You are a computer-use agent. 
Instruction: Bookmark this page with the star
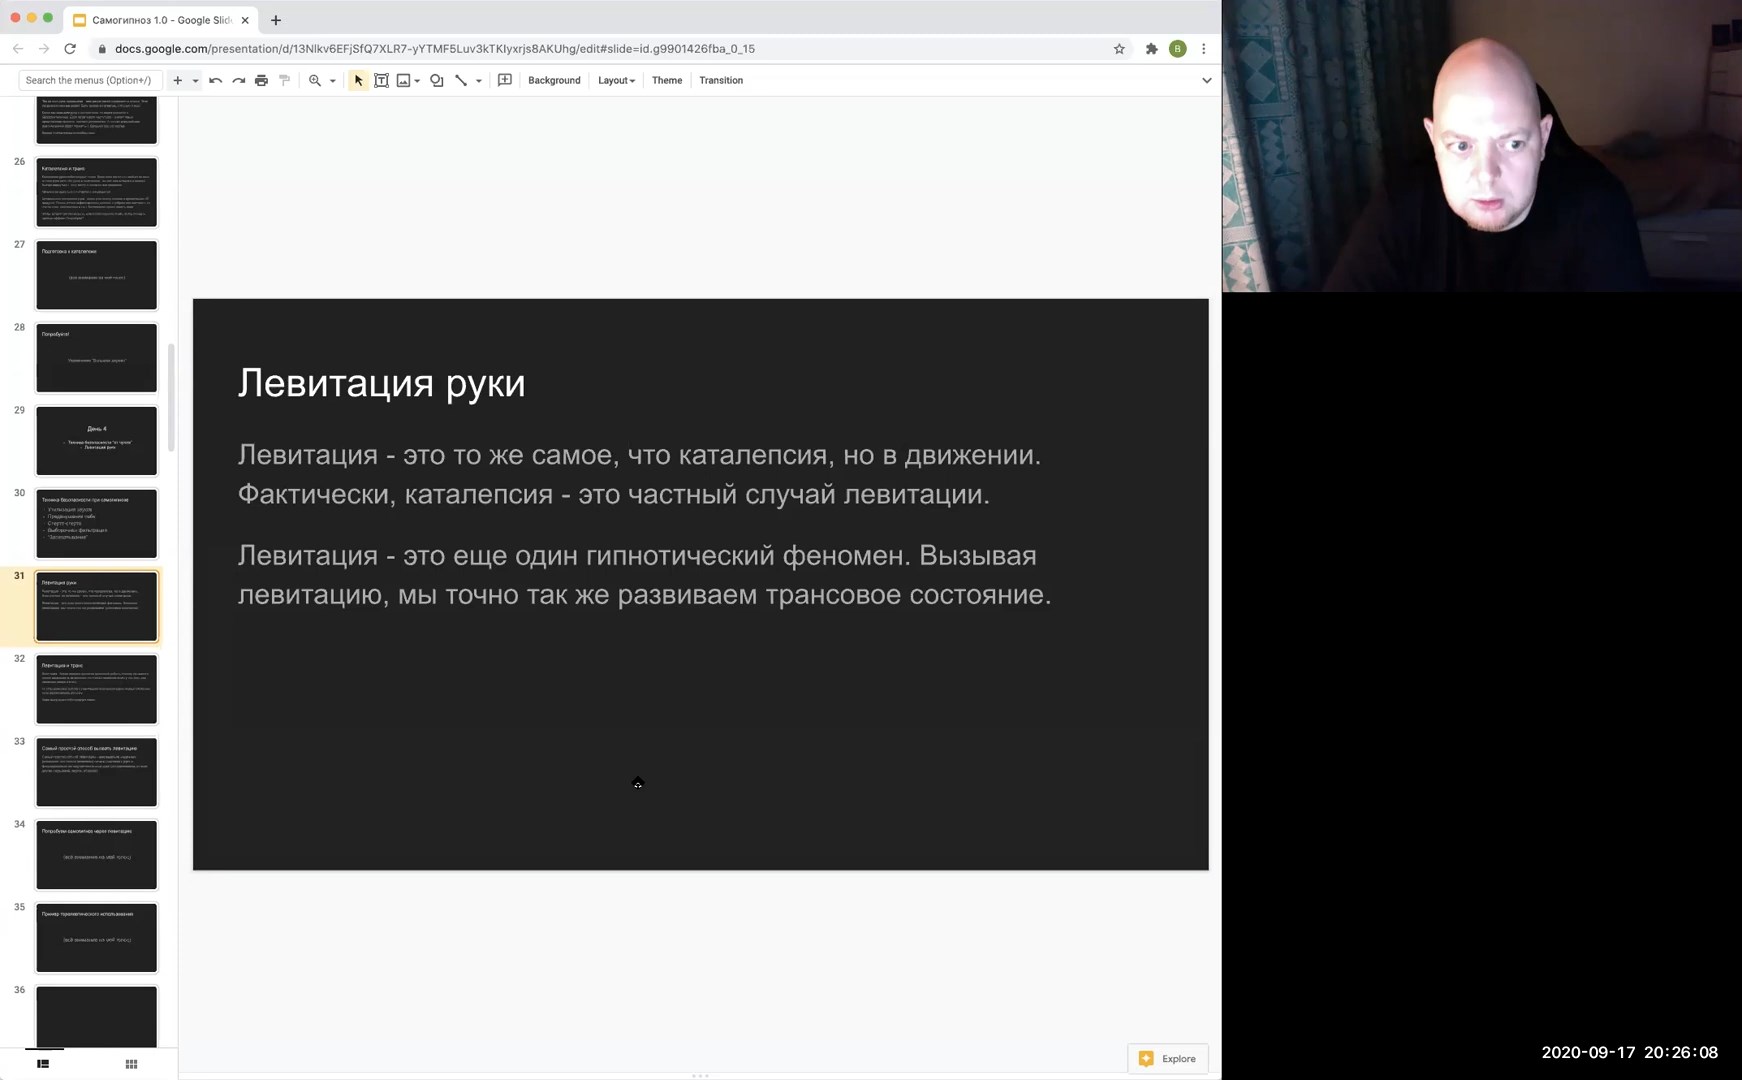coord(1119,48)
